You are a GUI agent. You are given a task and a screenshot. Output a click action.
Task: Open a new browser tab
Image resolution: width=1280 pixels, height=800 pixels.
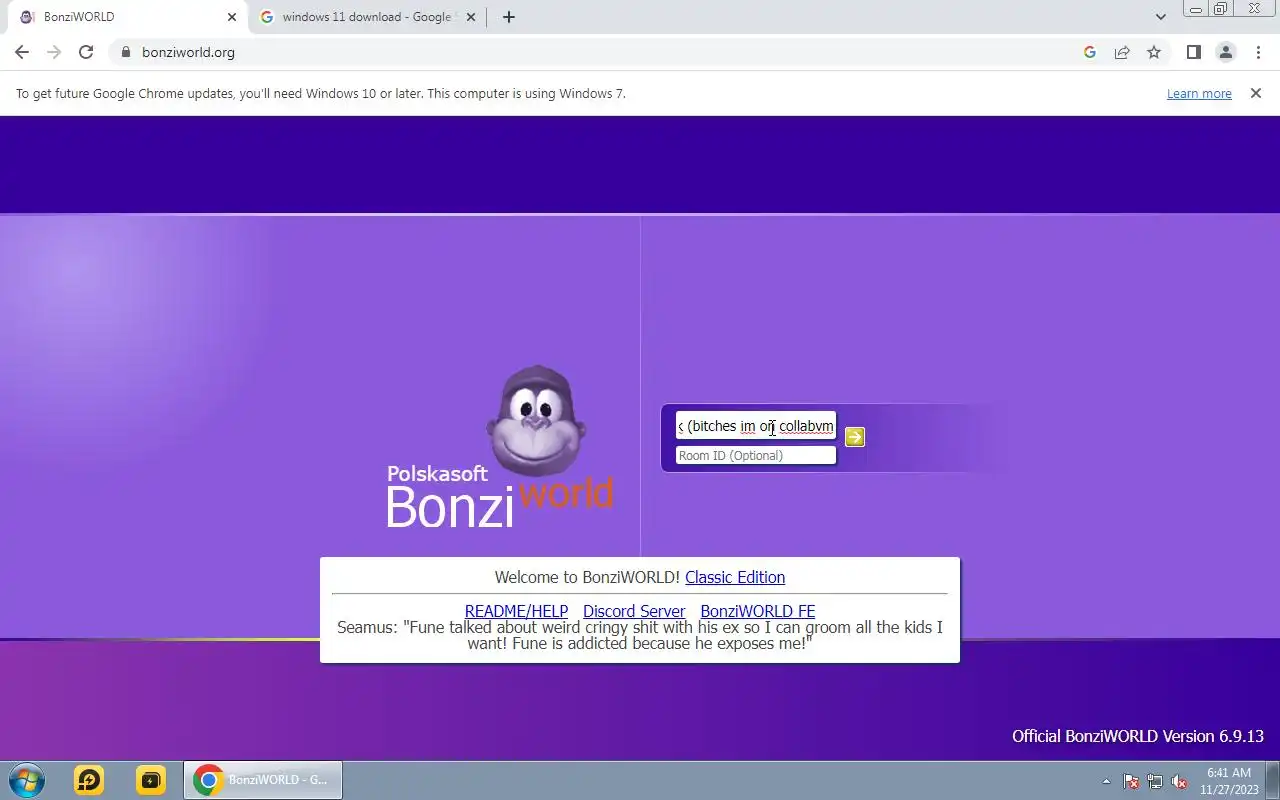(509, 17)
